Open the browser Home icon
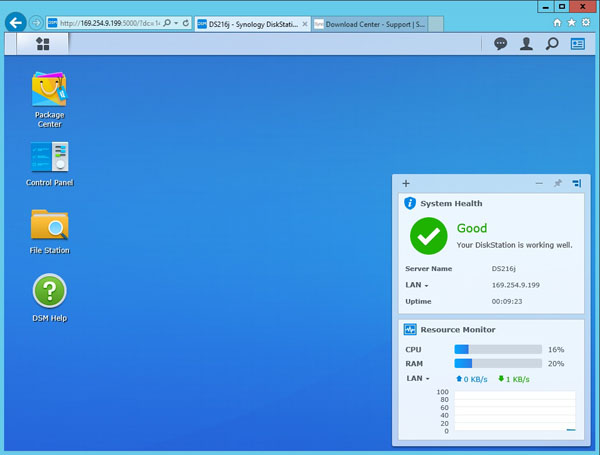 click(557, 23)
